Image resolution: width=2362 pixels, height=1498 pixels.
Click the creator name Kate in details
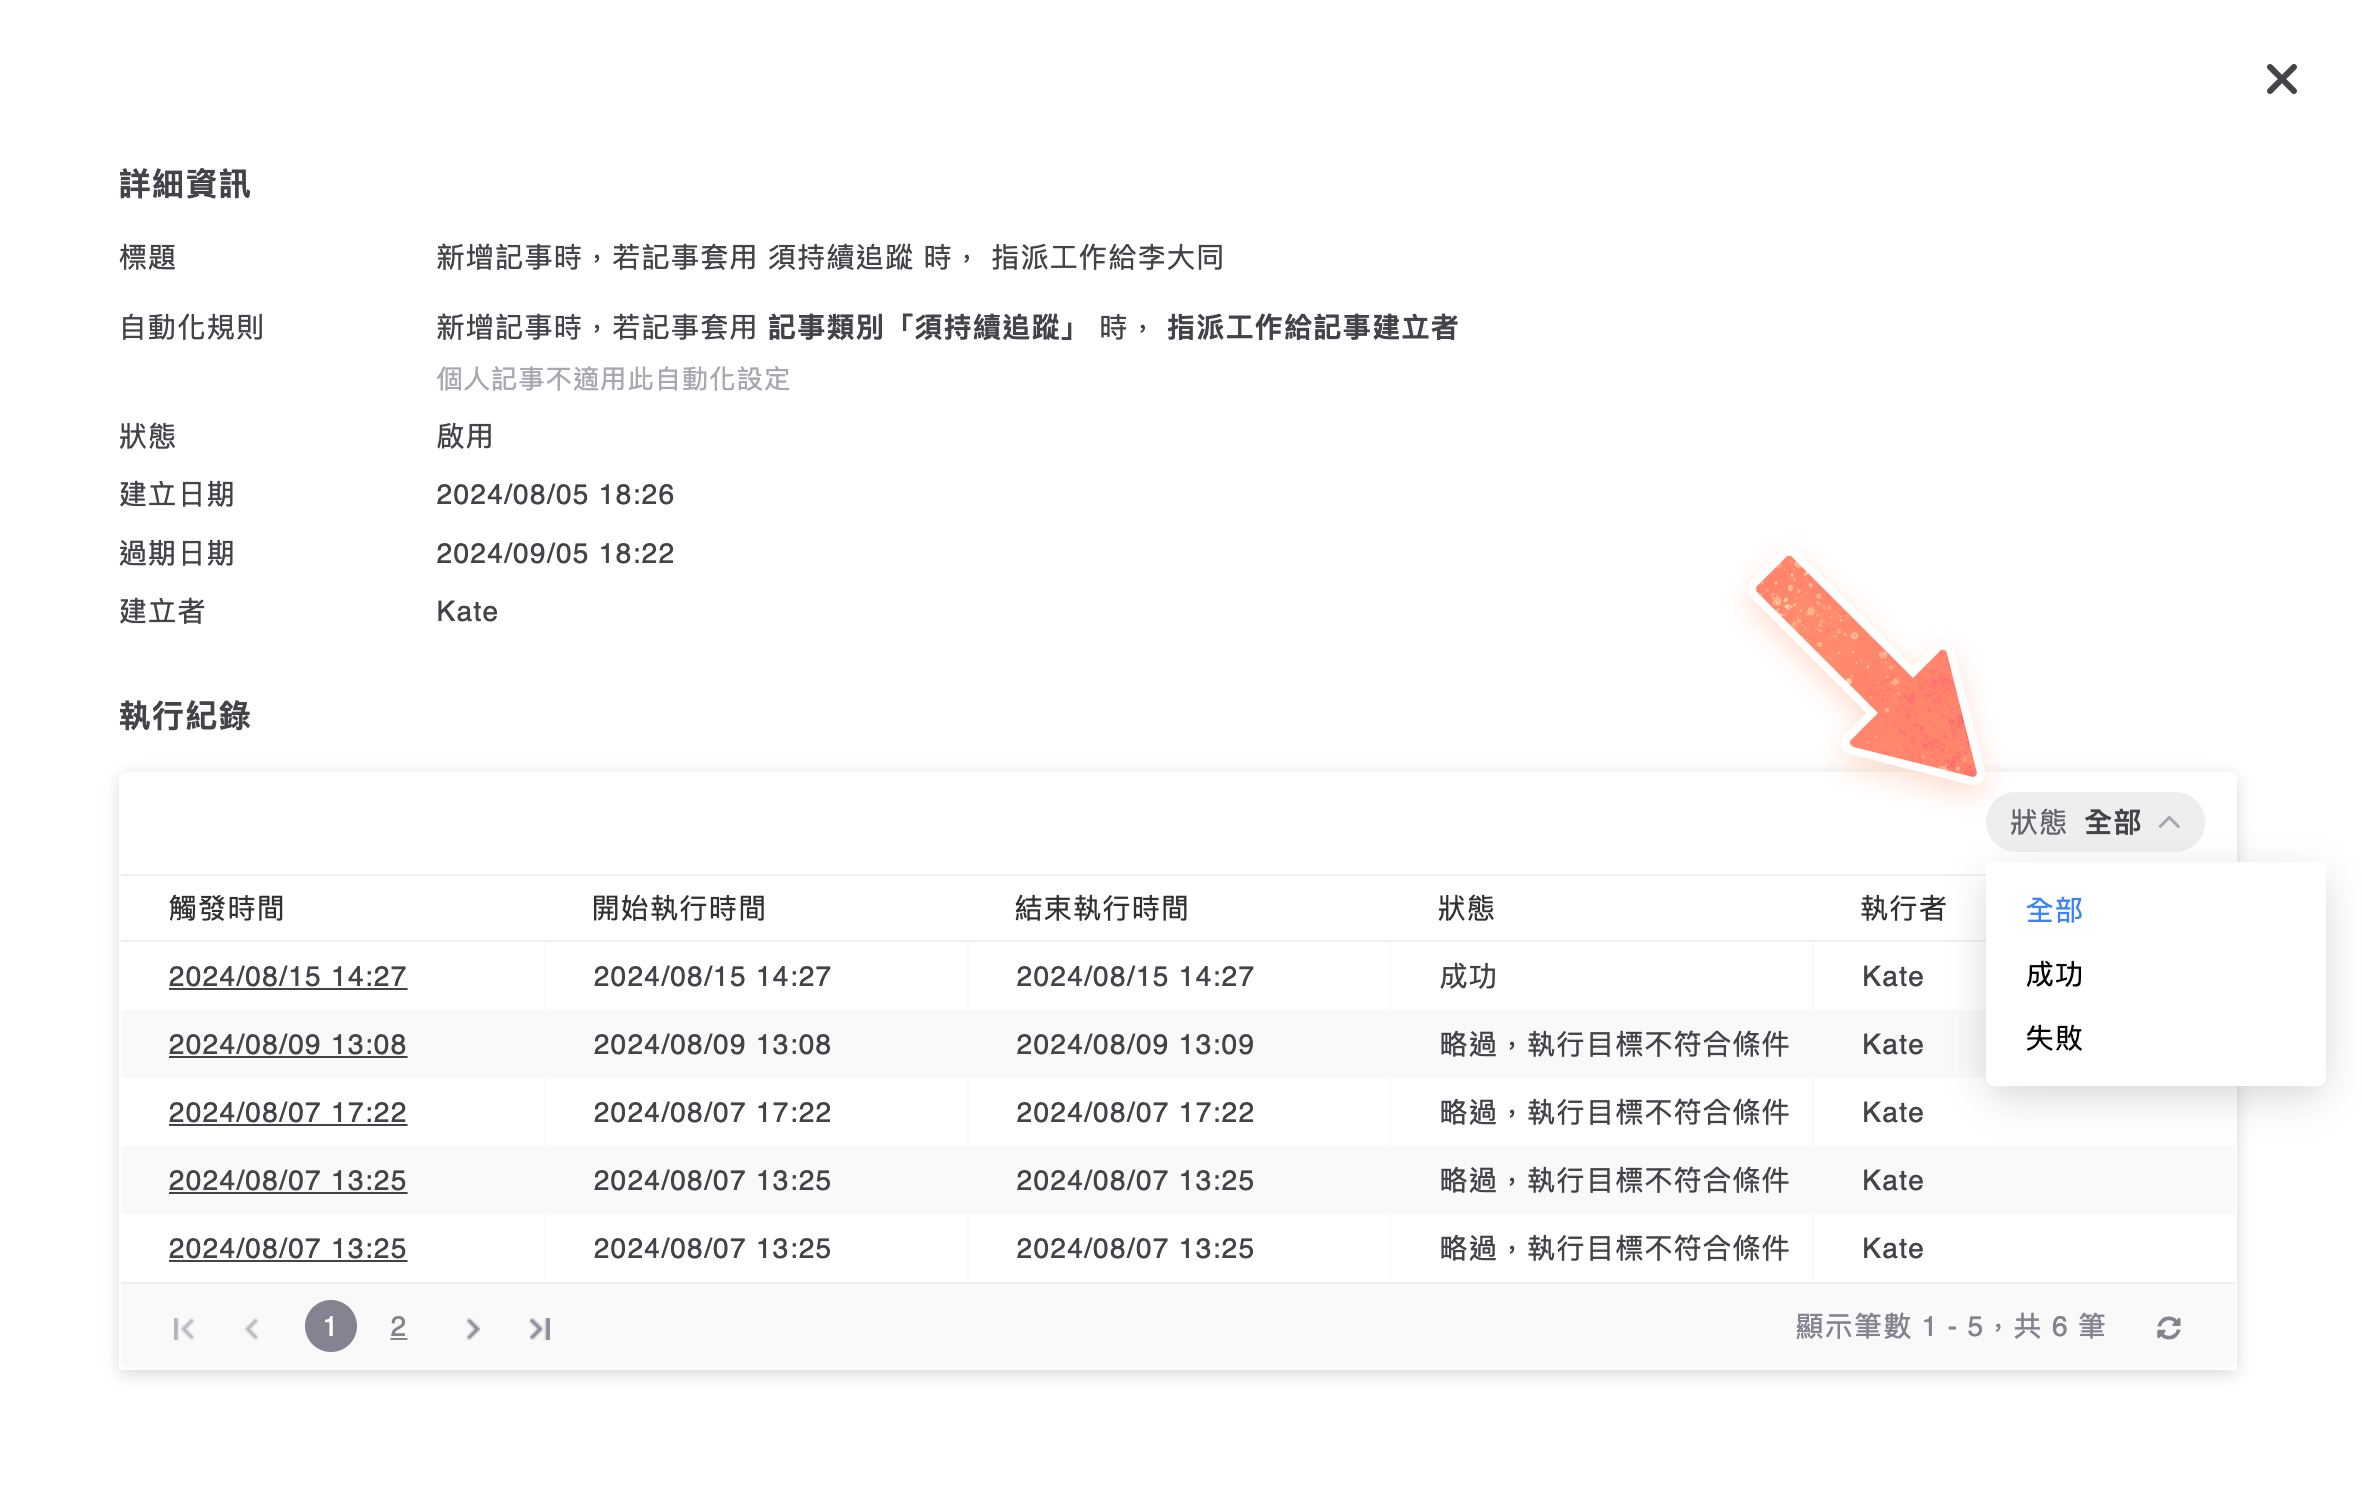click(466, 611)
